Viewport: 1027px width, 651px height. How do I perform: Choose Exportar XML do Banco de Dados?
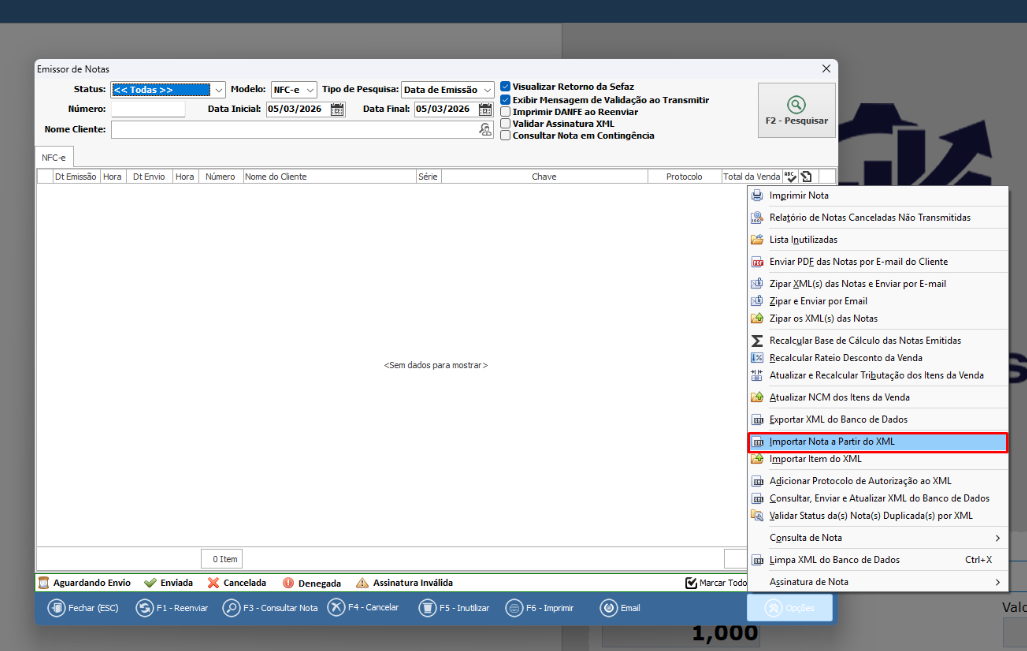[838, 420]
